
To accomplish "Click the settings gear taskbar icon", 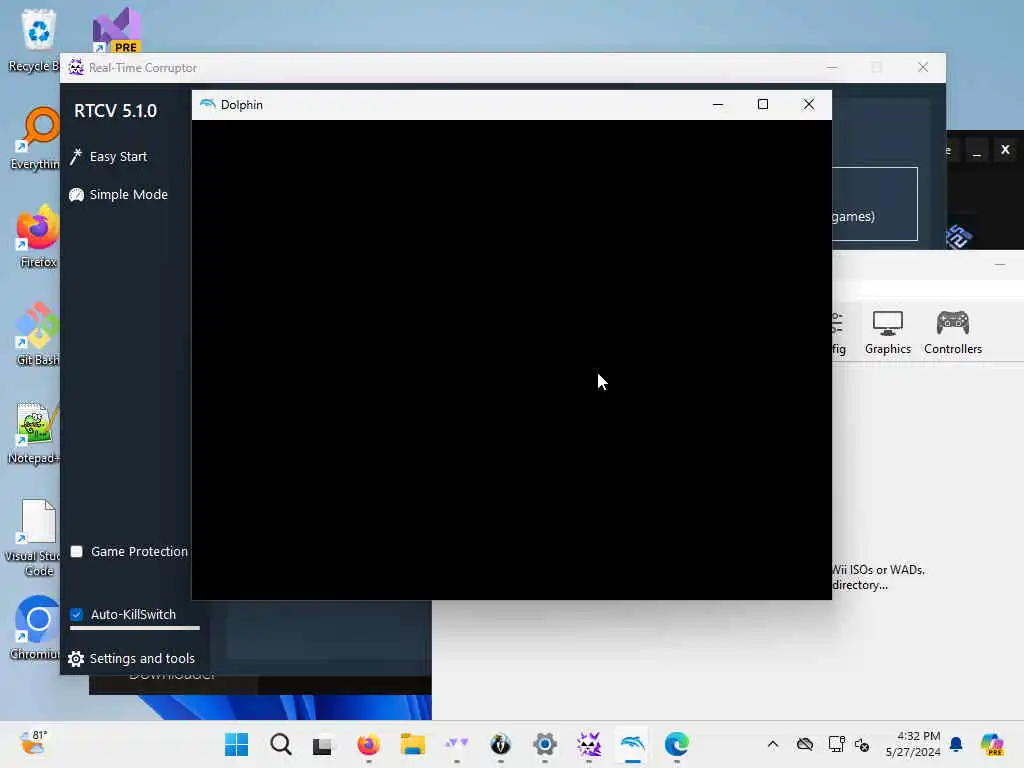I will pos(545,744).
